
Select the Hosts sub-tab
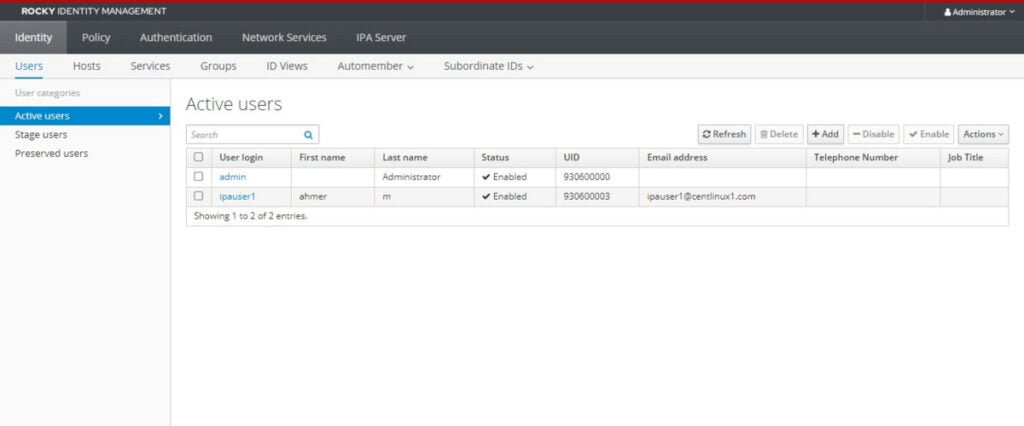click(87, 66)
